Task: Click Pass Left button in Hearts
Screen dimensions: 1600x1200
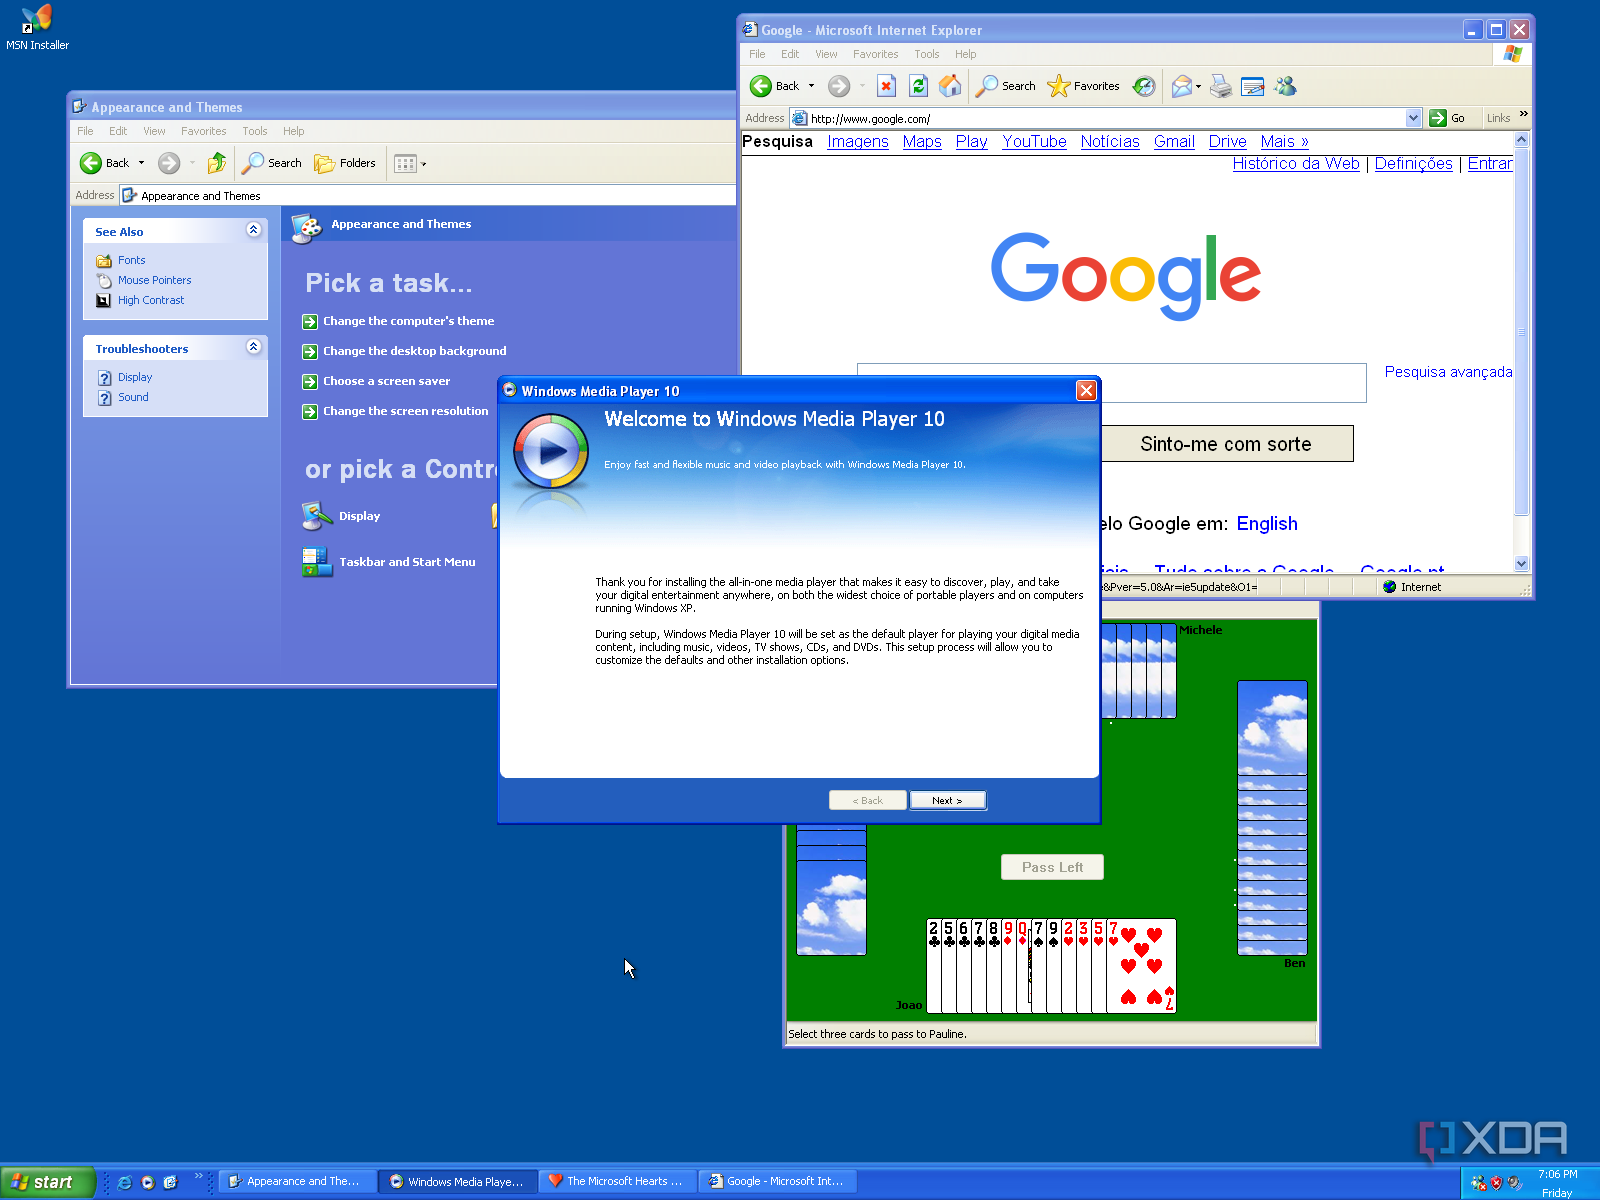Action: point(1052,867)
